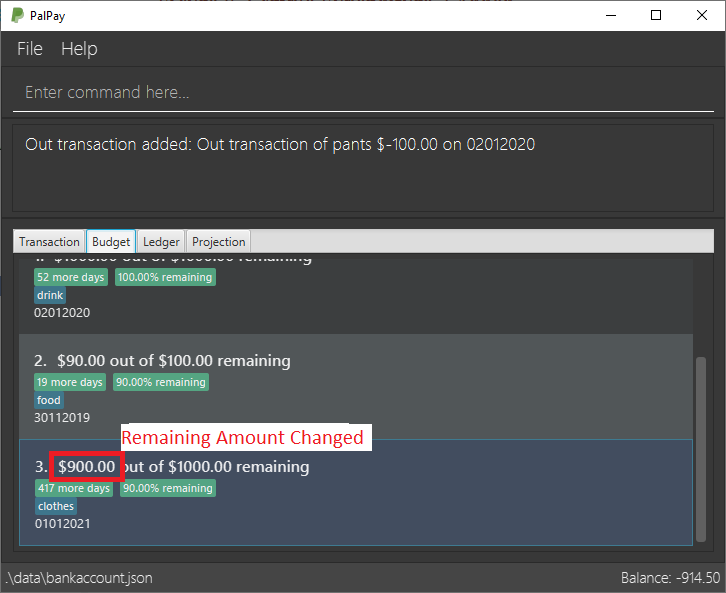Click the '417 more days' tag
Viewport: 726px width, 593px height.
(74, 488)
